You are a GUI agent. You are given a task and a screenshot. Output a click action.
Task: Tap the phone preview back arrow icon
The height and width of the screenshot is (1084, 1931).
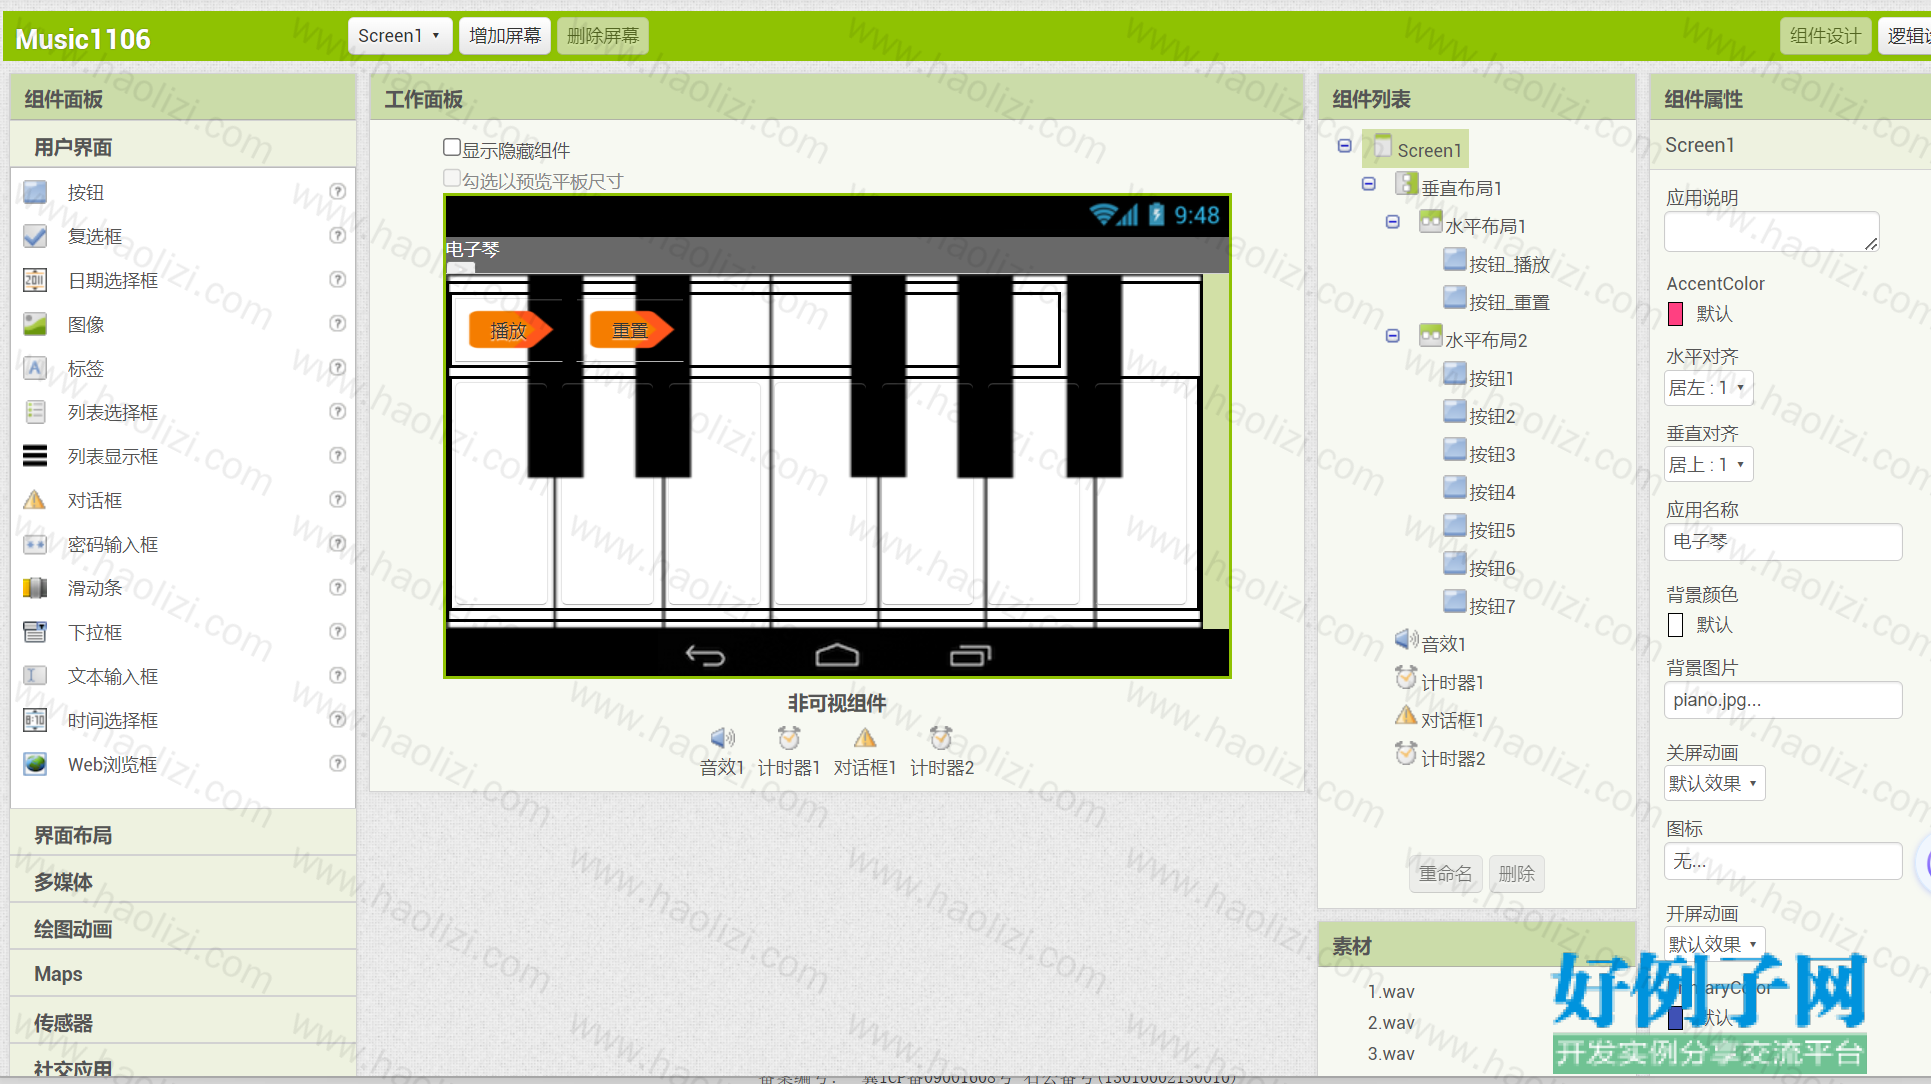pos(705,655)
